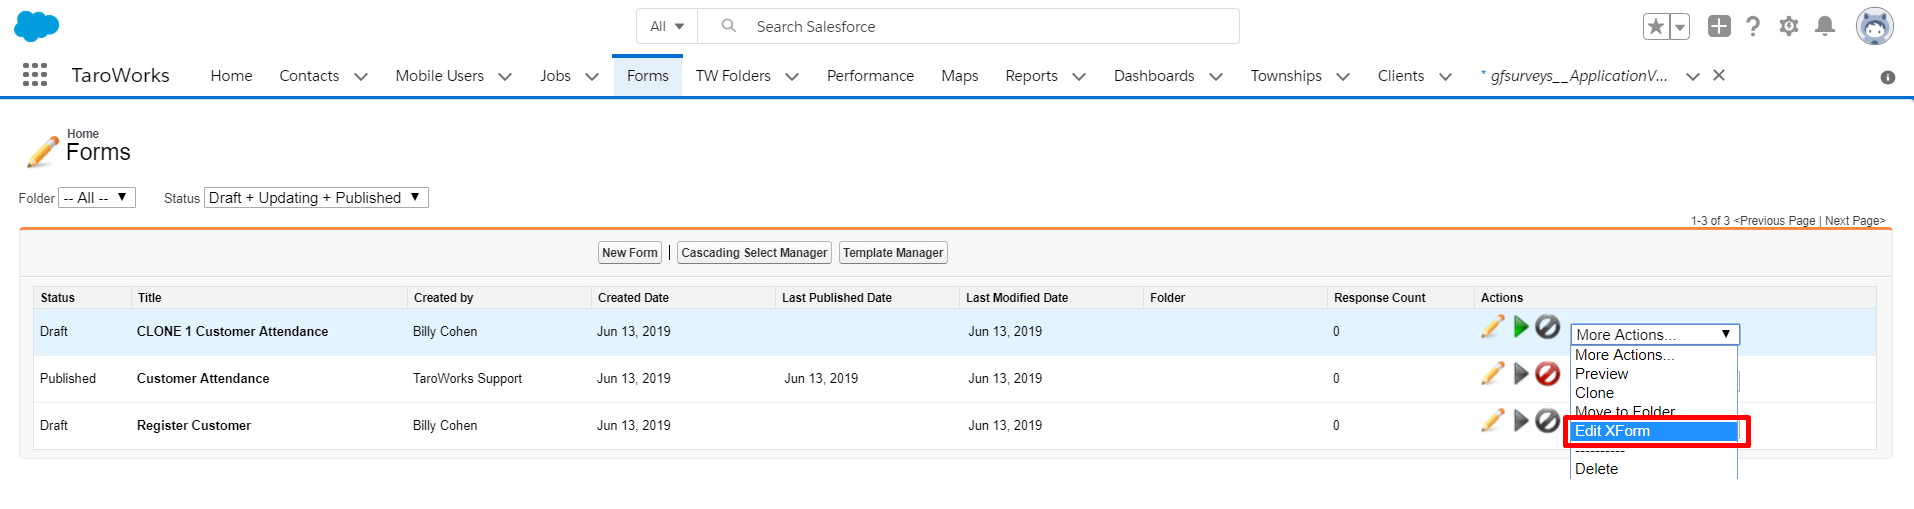This screenshot has width=1914, height=509.
Task: Publish CLONE 1 Customer Attendance with green play icon
Action: point(1521,326)
